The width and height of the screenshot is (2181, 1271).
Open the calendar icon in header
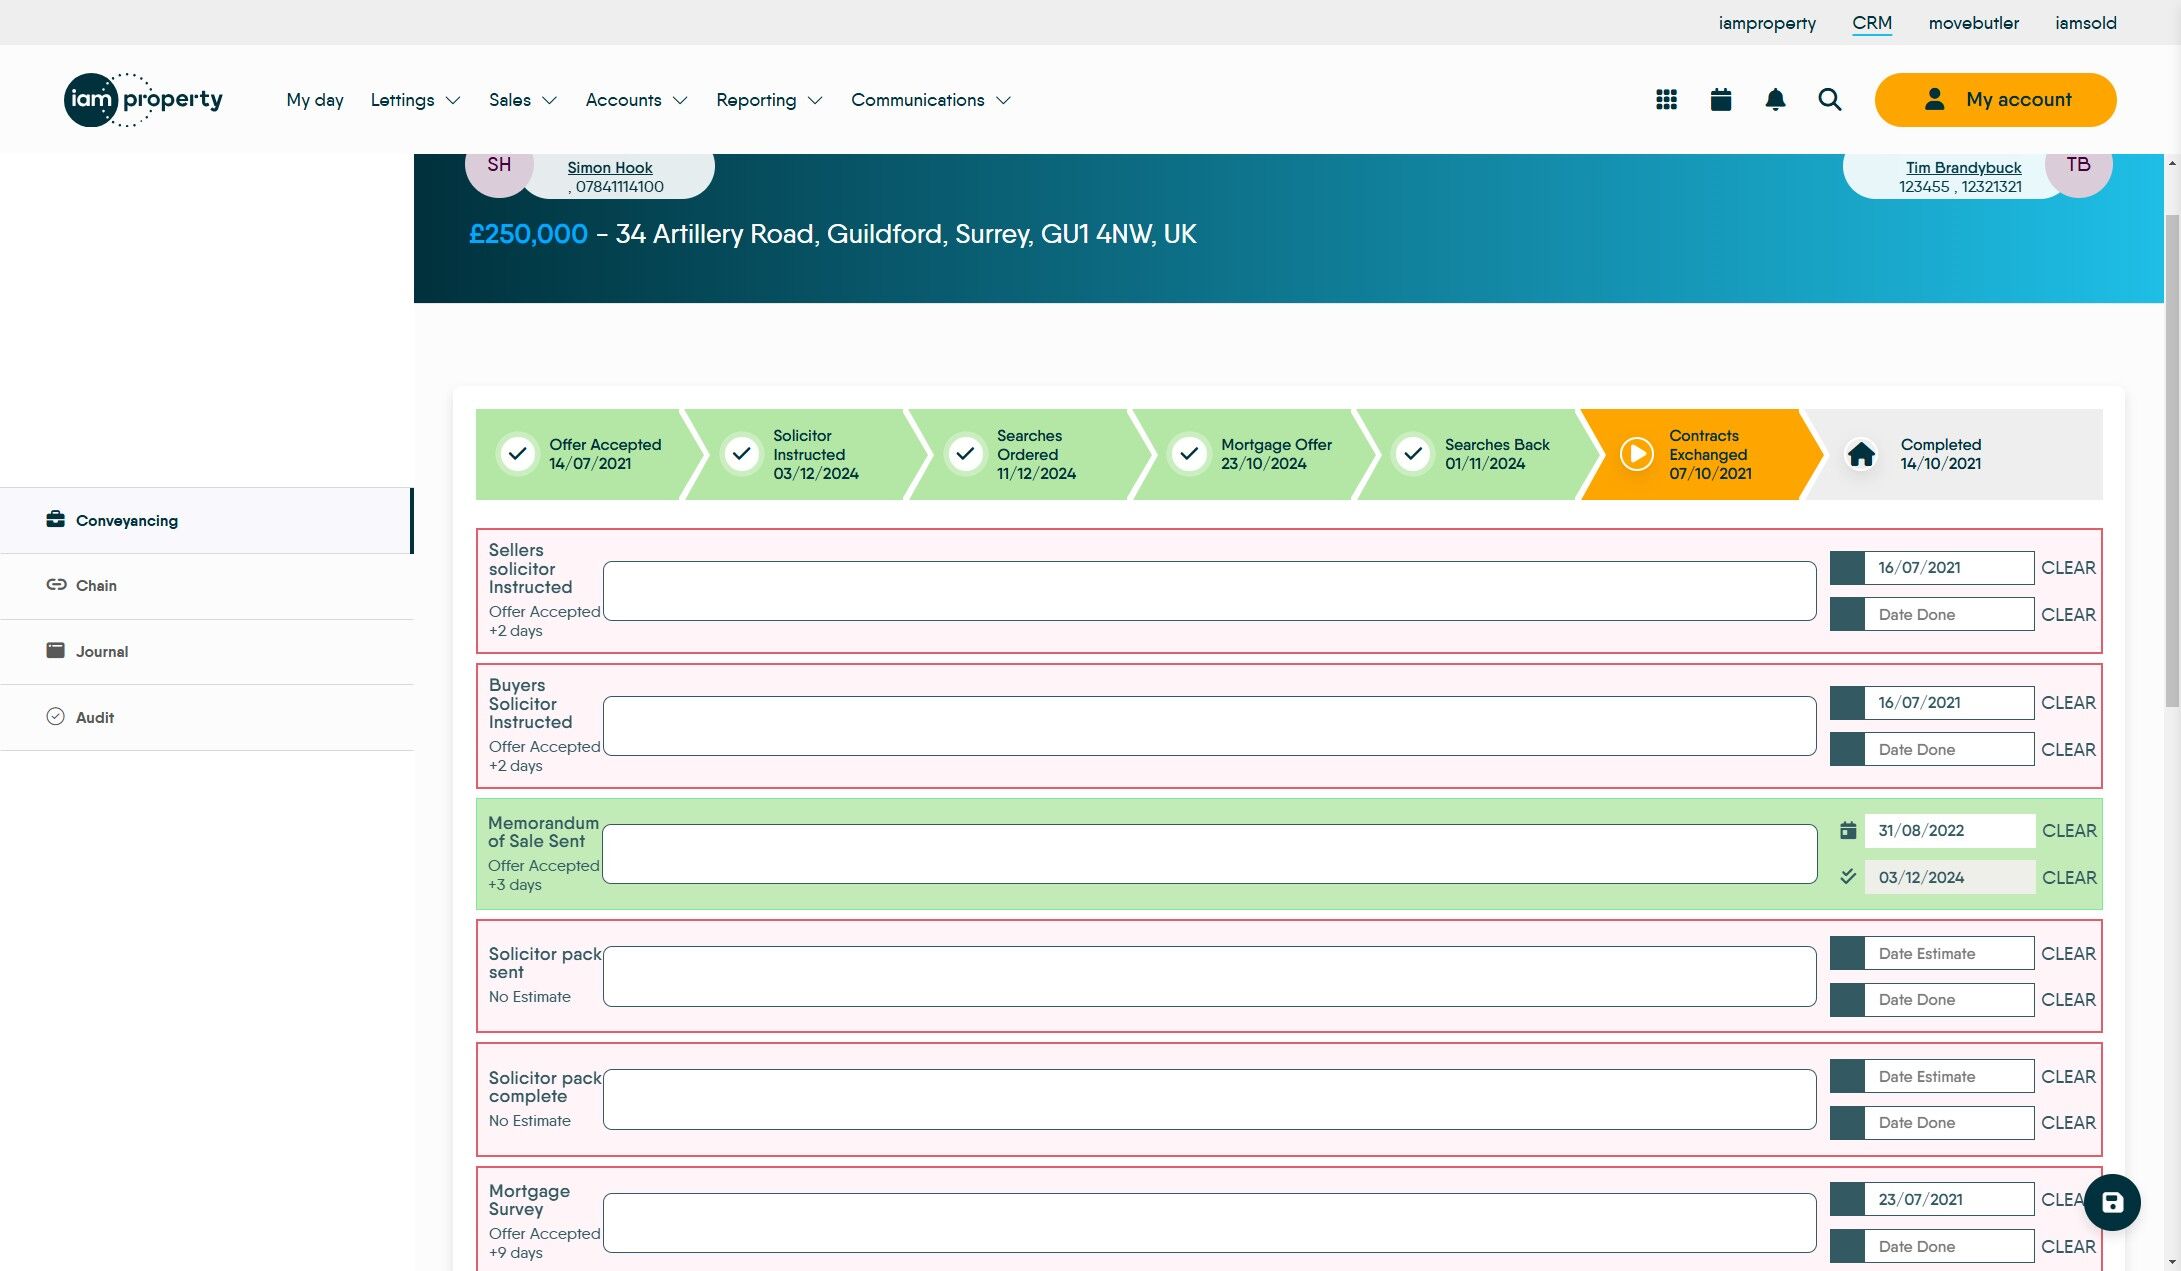coord(1720,100)
